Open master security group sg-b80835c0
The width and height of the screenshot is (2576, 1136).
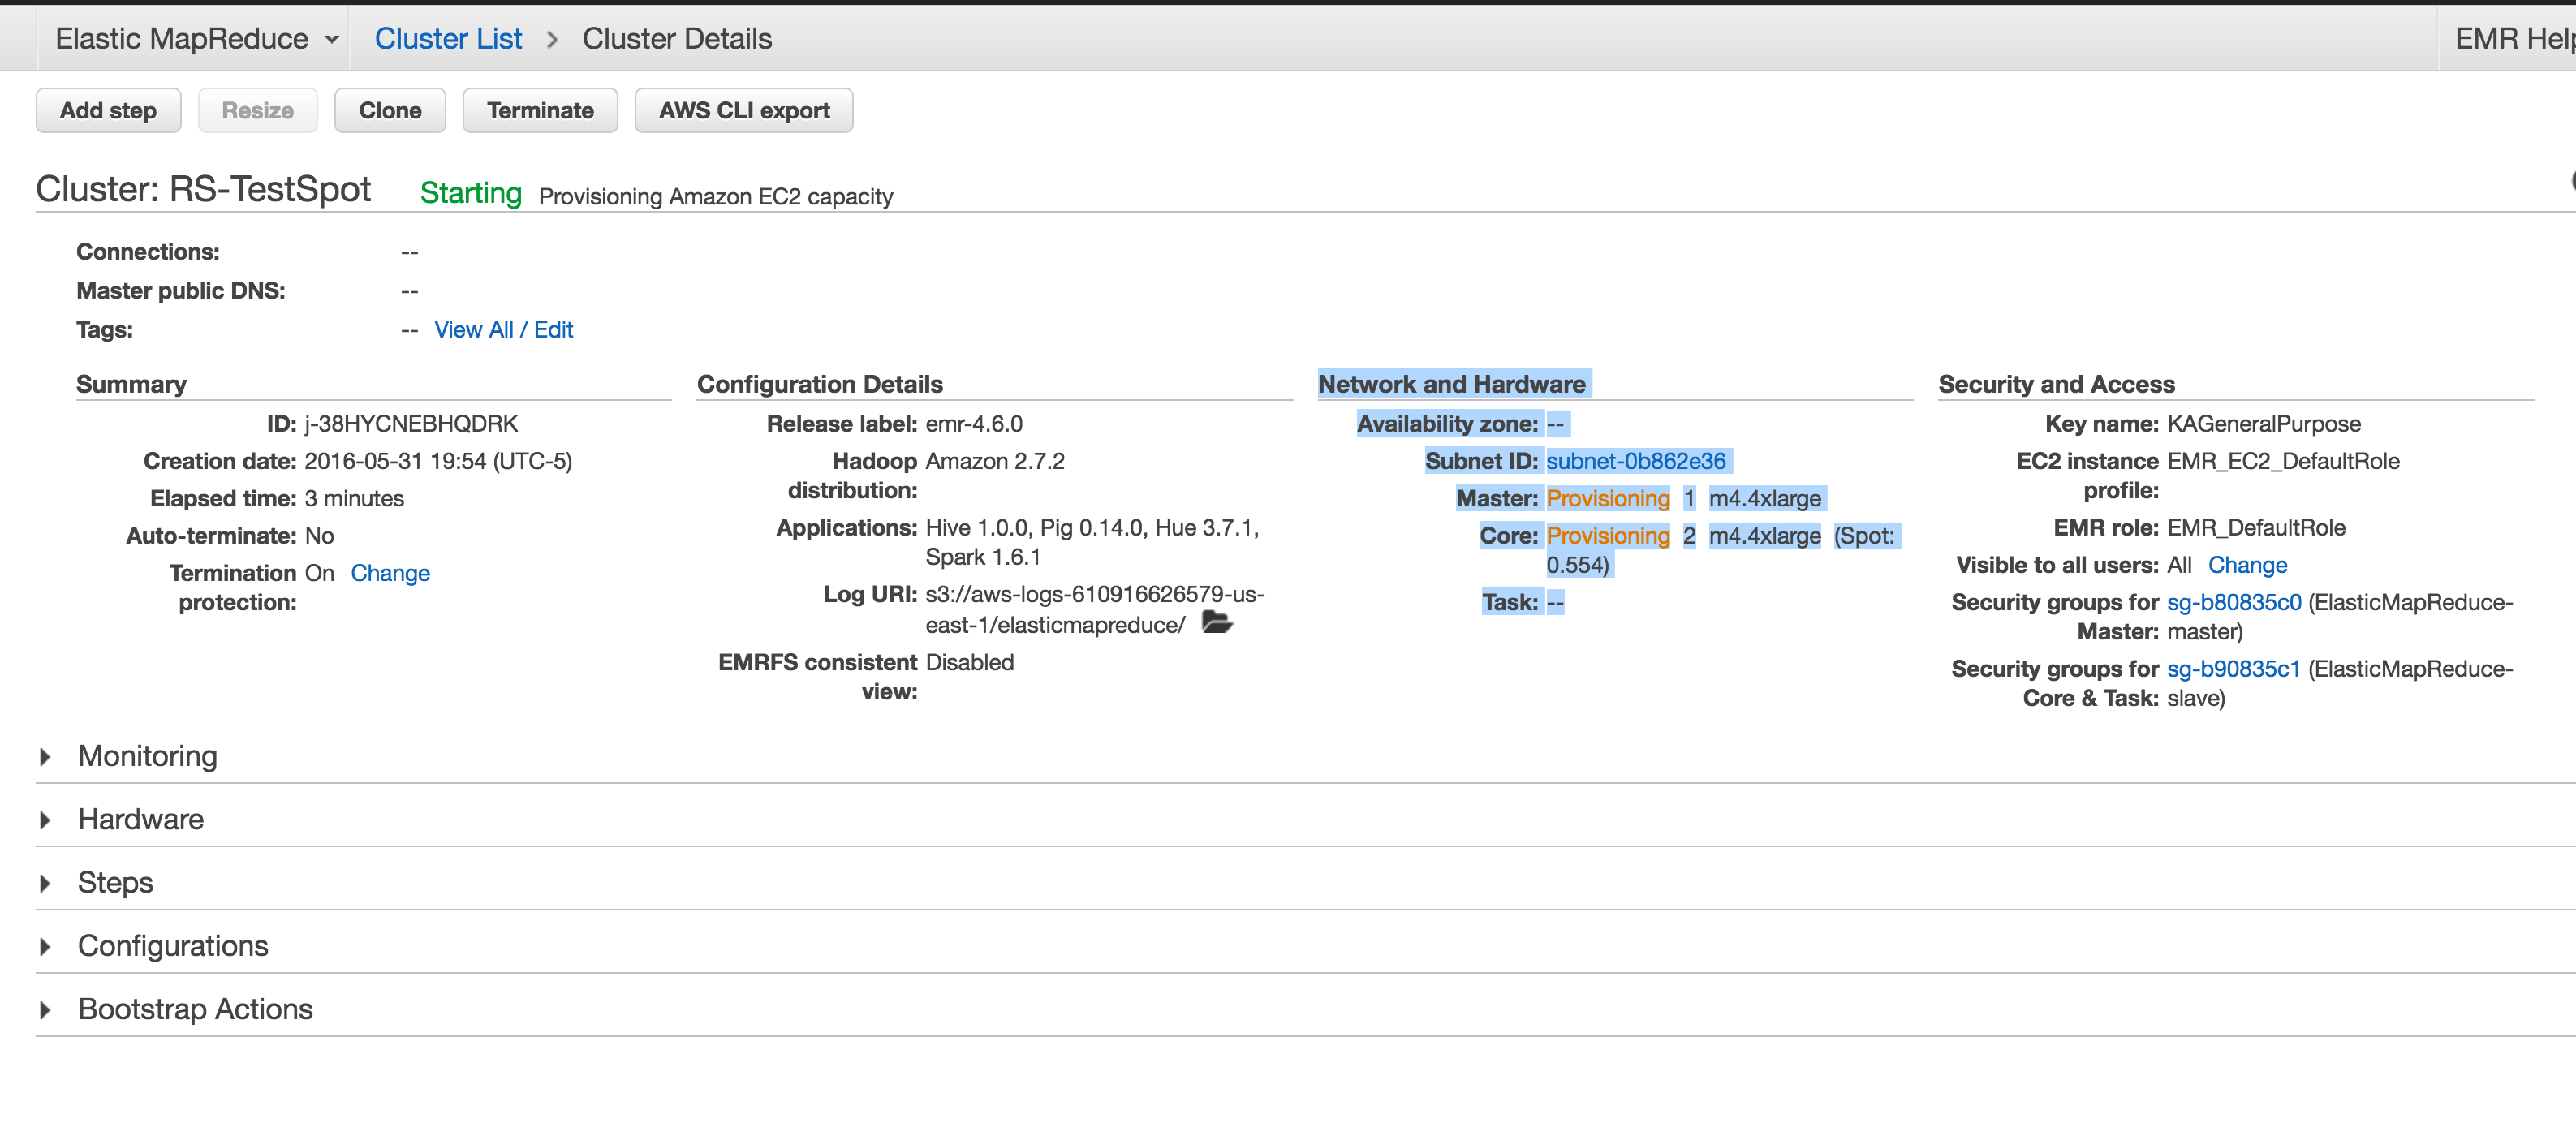coord(2234,602)
